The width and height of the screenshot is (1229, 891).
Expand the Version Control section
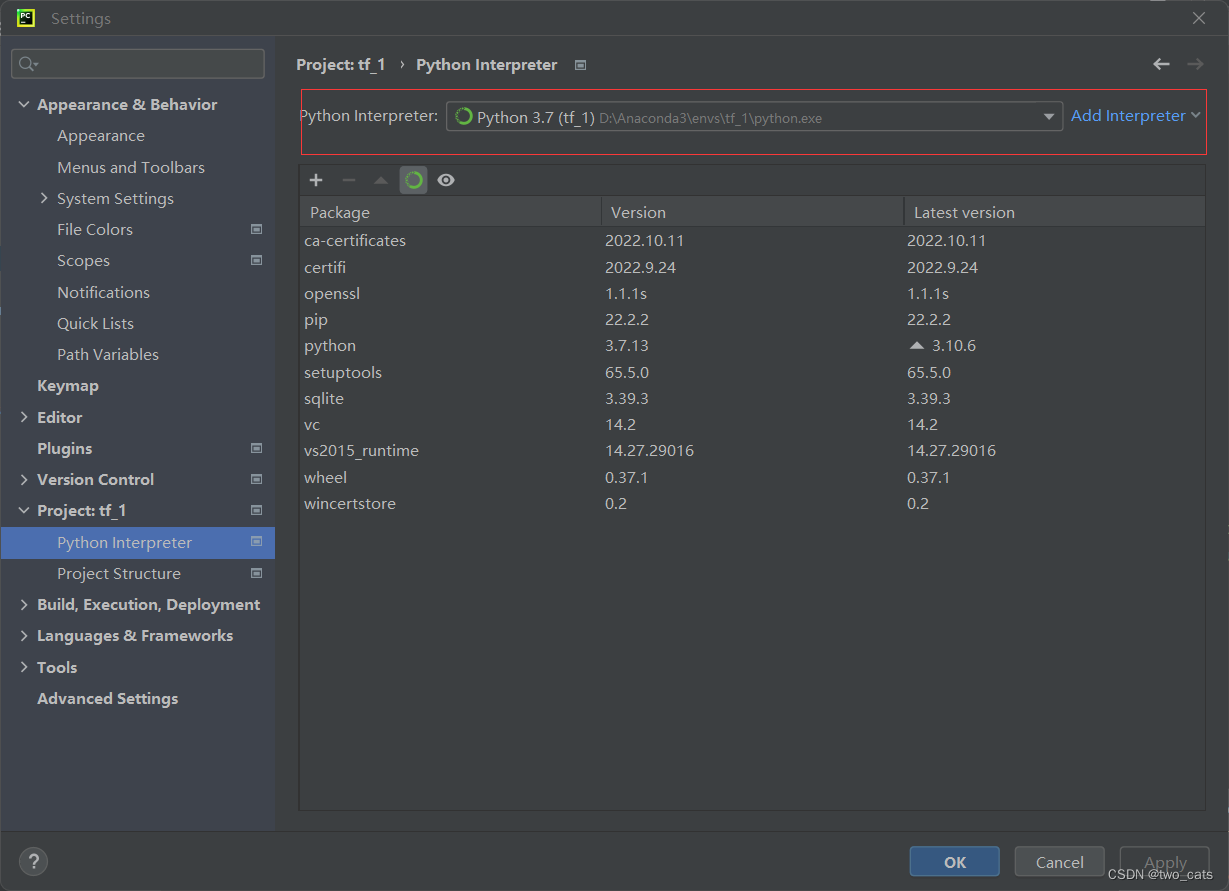pos(24,479)
